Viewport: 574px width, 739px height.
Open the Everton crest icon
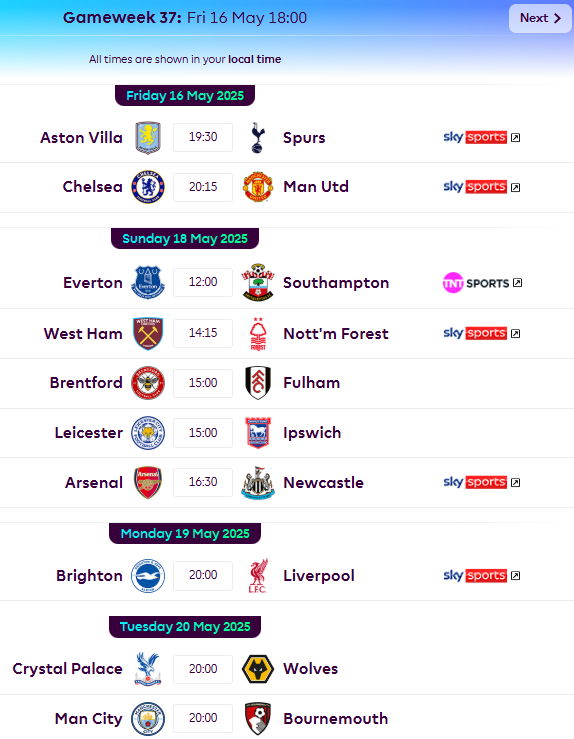point(148,282)
